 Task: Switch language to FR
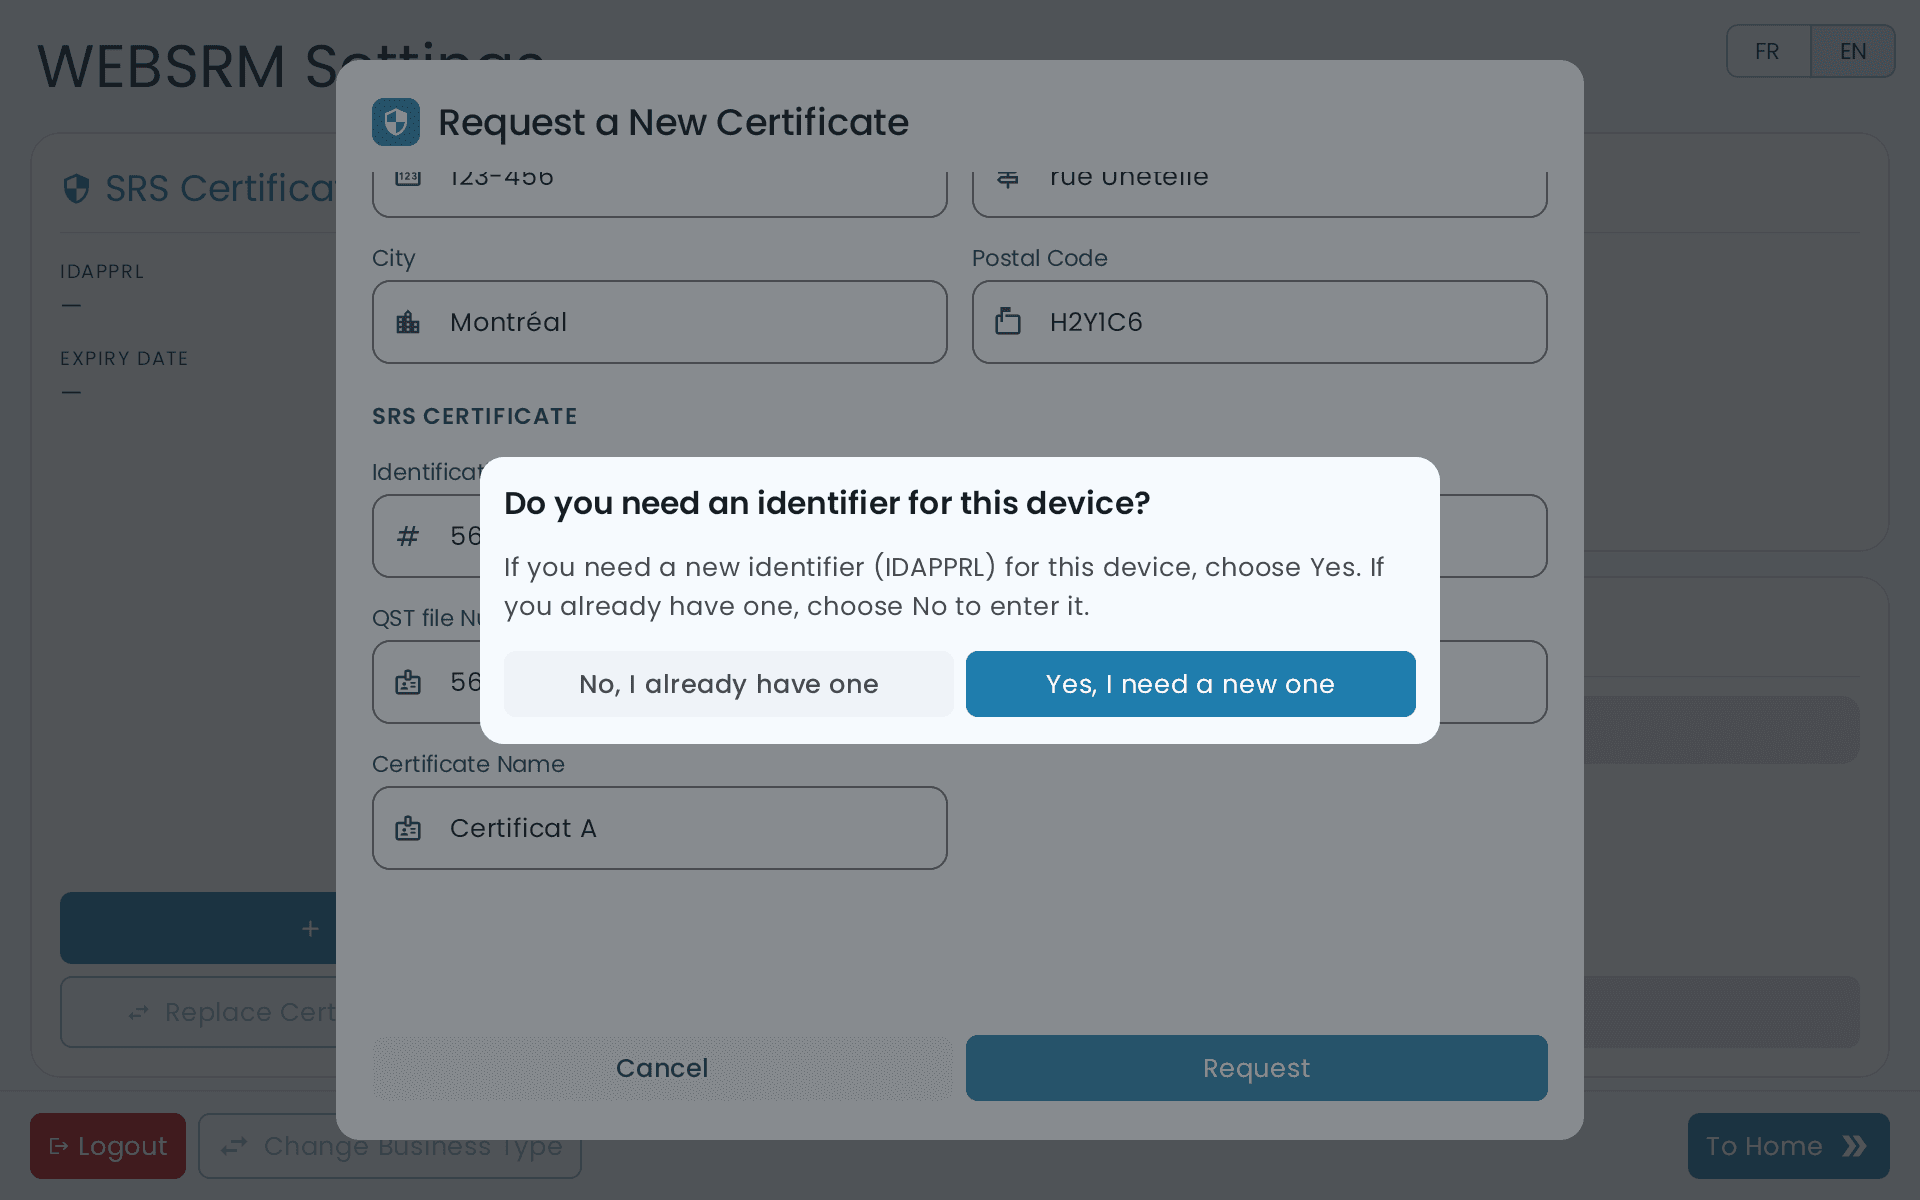(1767, 51)
